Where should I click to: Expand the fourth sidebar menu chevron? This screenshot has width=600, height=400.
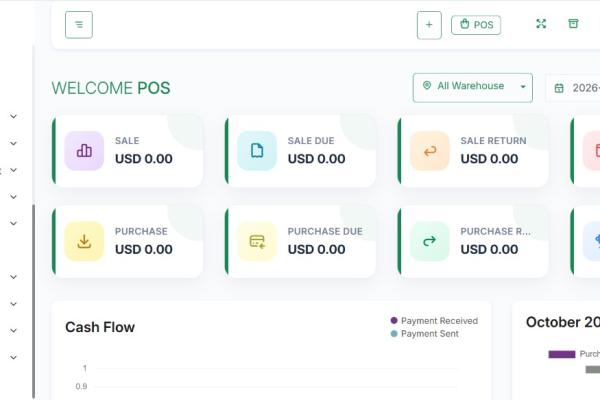coord(13,197)
